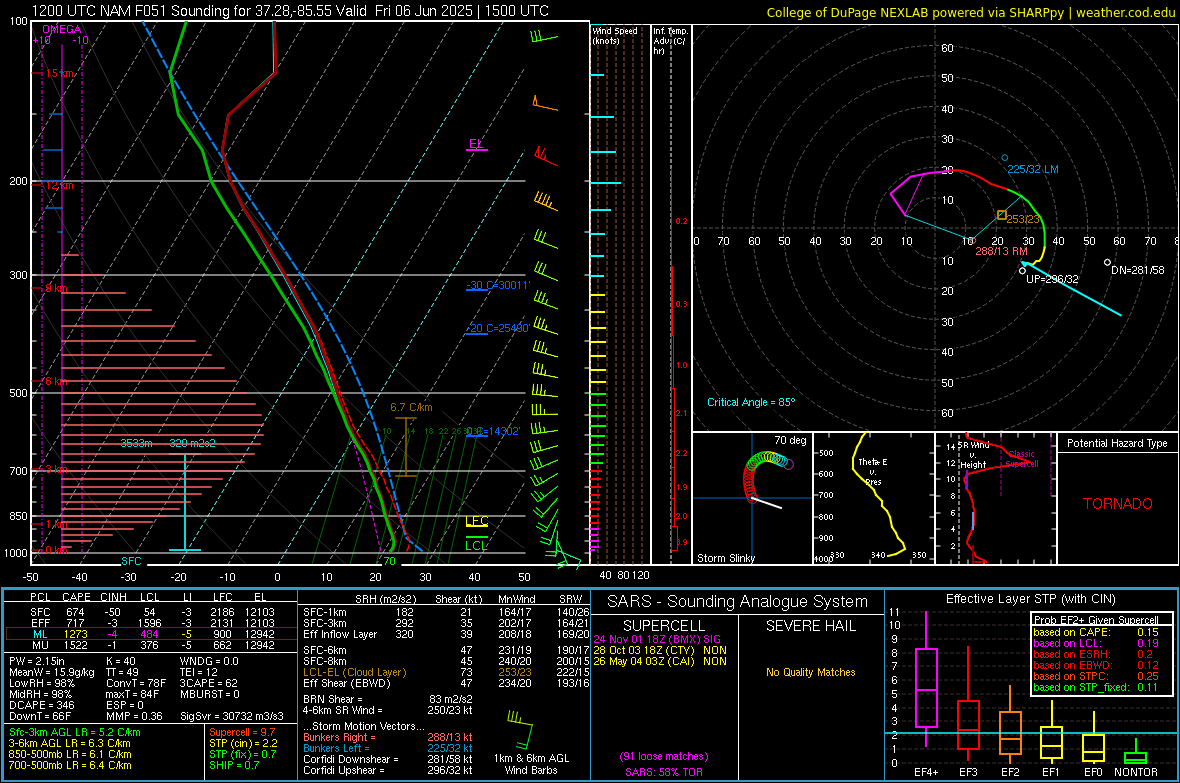Click the SHIP = 0.7 index
1180x783 pixels.
pyautogui.click(x=234, y=765)
